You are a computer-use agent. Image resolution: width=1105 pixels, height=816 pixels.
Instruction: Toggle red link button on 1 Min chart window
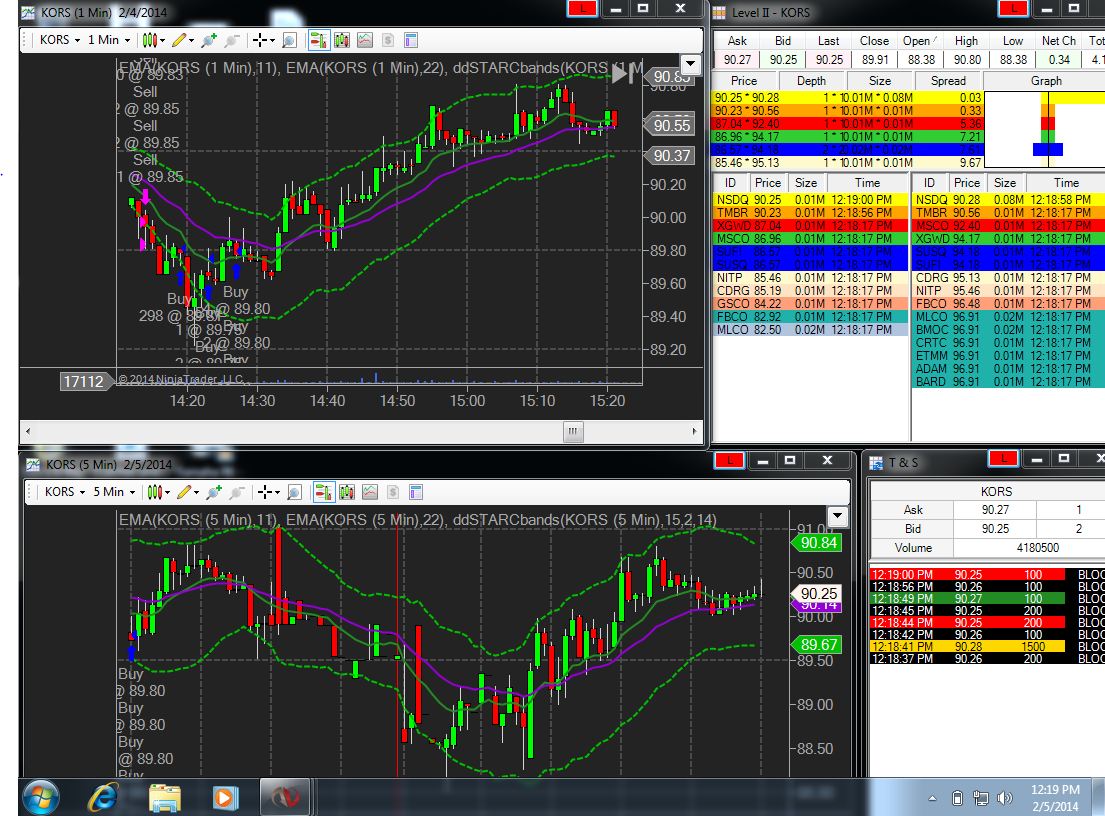(x=582, y=8)
